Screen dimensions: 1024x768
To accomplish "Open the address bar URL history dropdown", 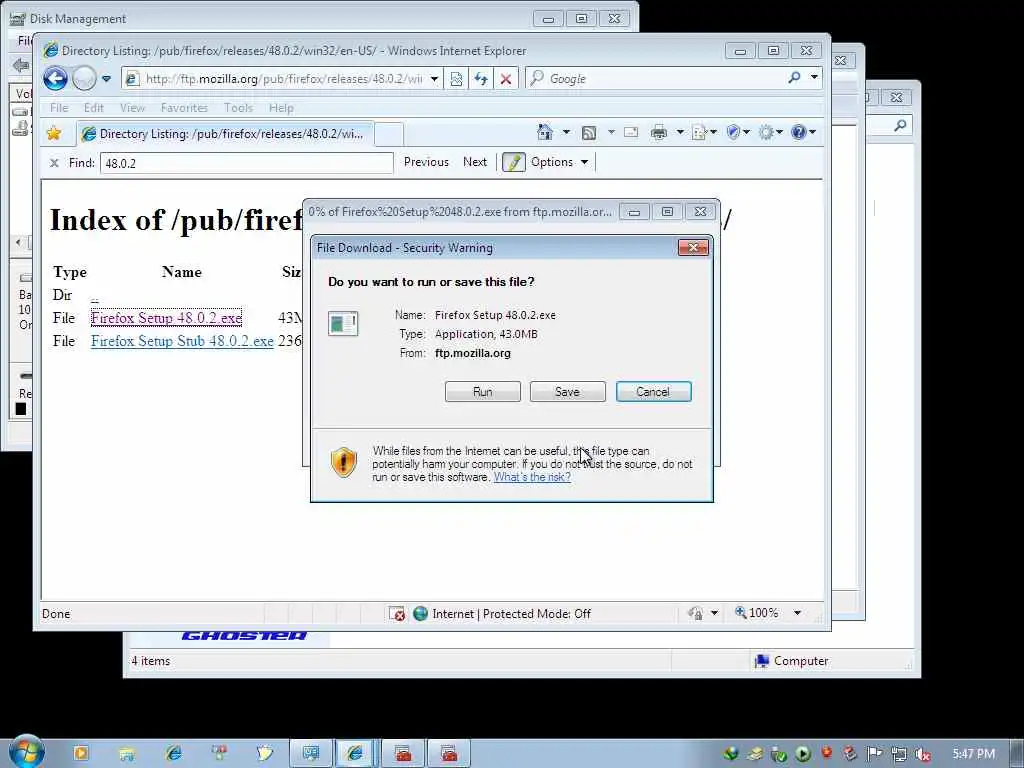I will 434,79.
